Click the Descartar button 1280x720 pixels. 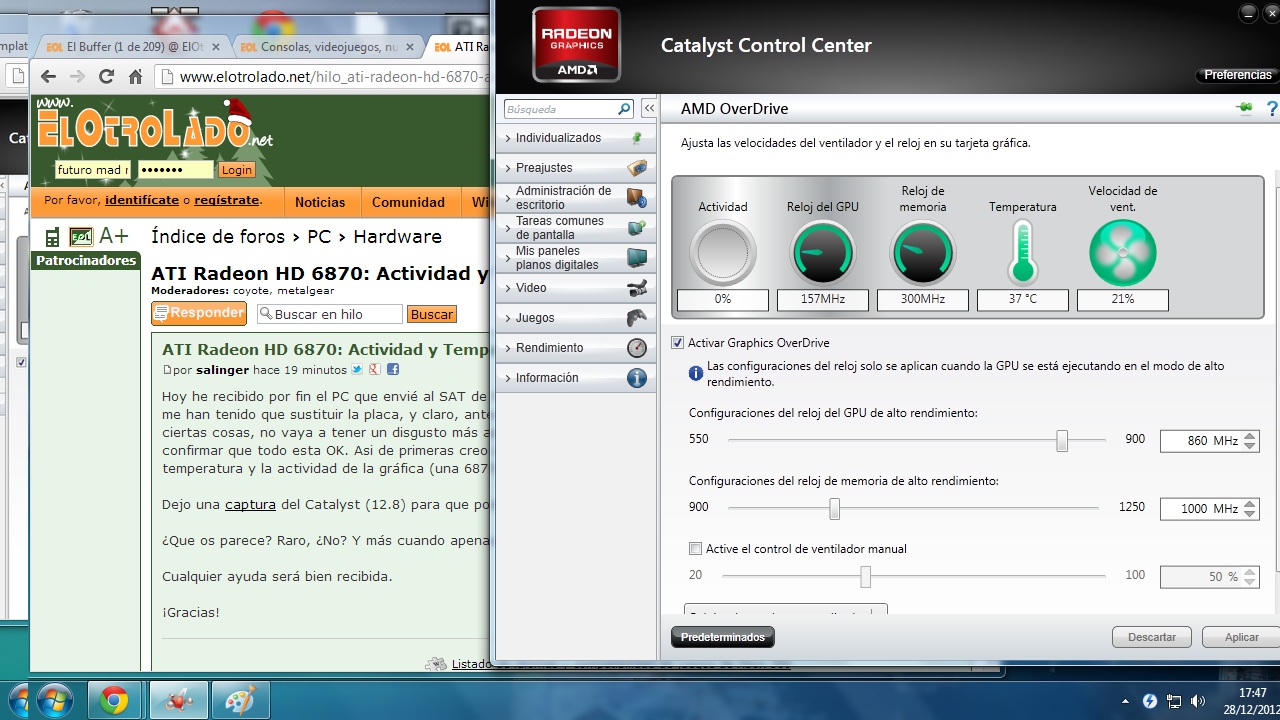pyautogui.click(x=1152, y=637)
